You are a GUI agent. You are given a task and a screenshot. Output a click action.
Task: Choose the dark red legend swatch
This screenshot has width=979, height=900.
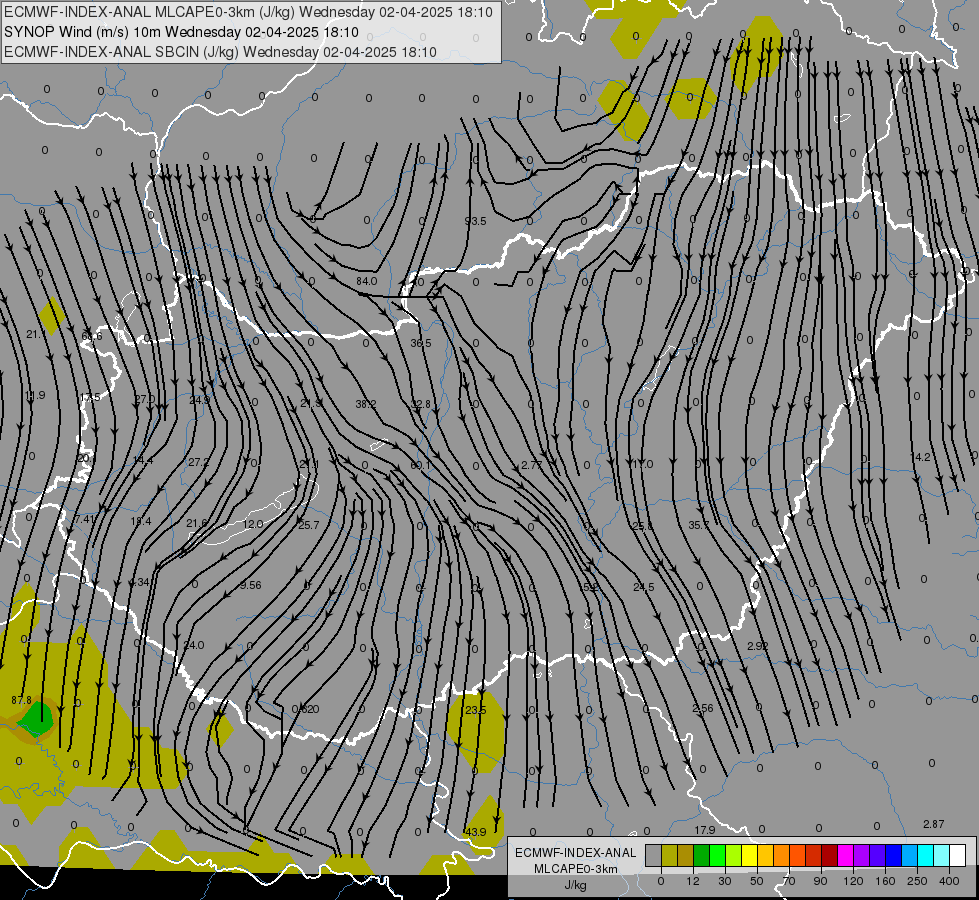click(829, 855)
